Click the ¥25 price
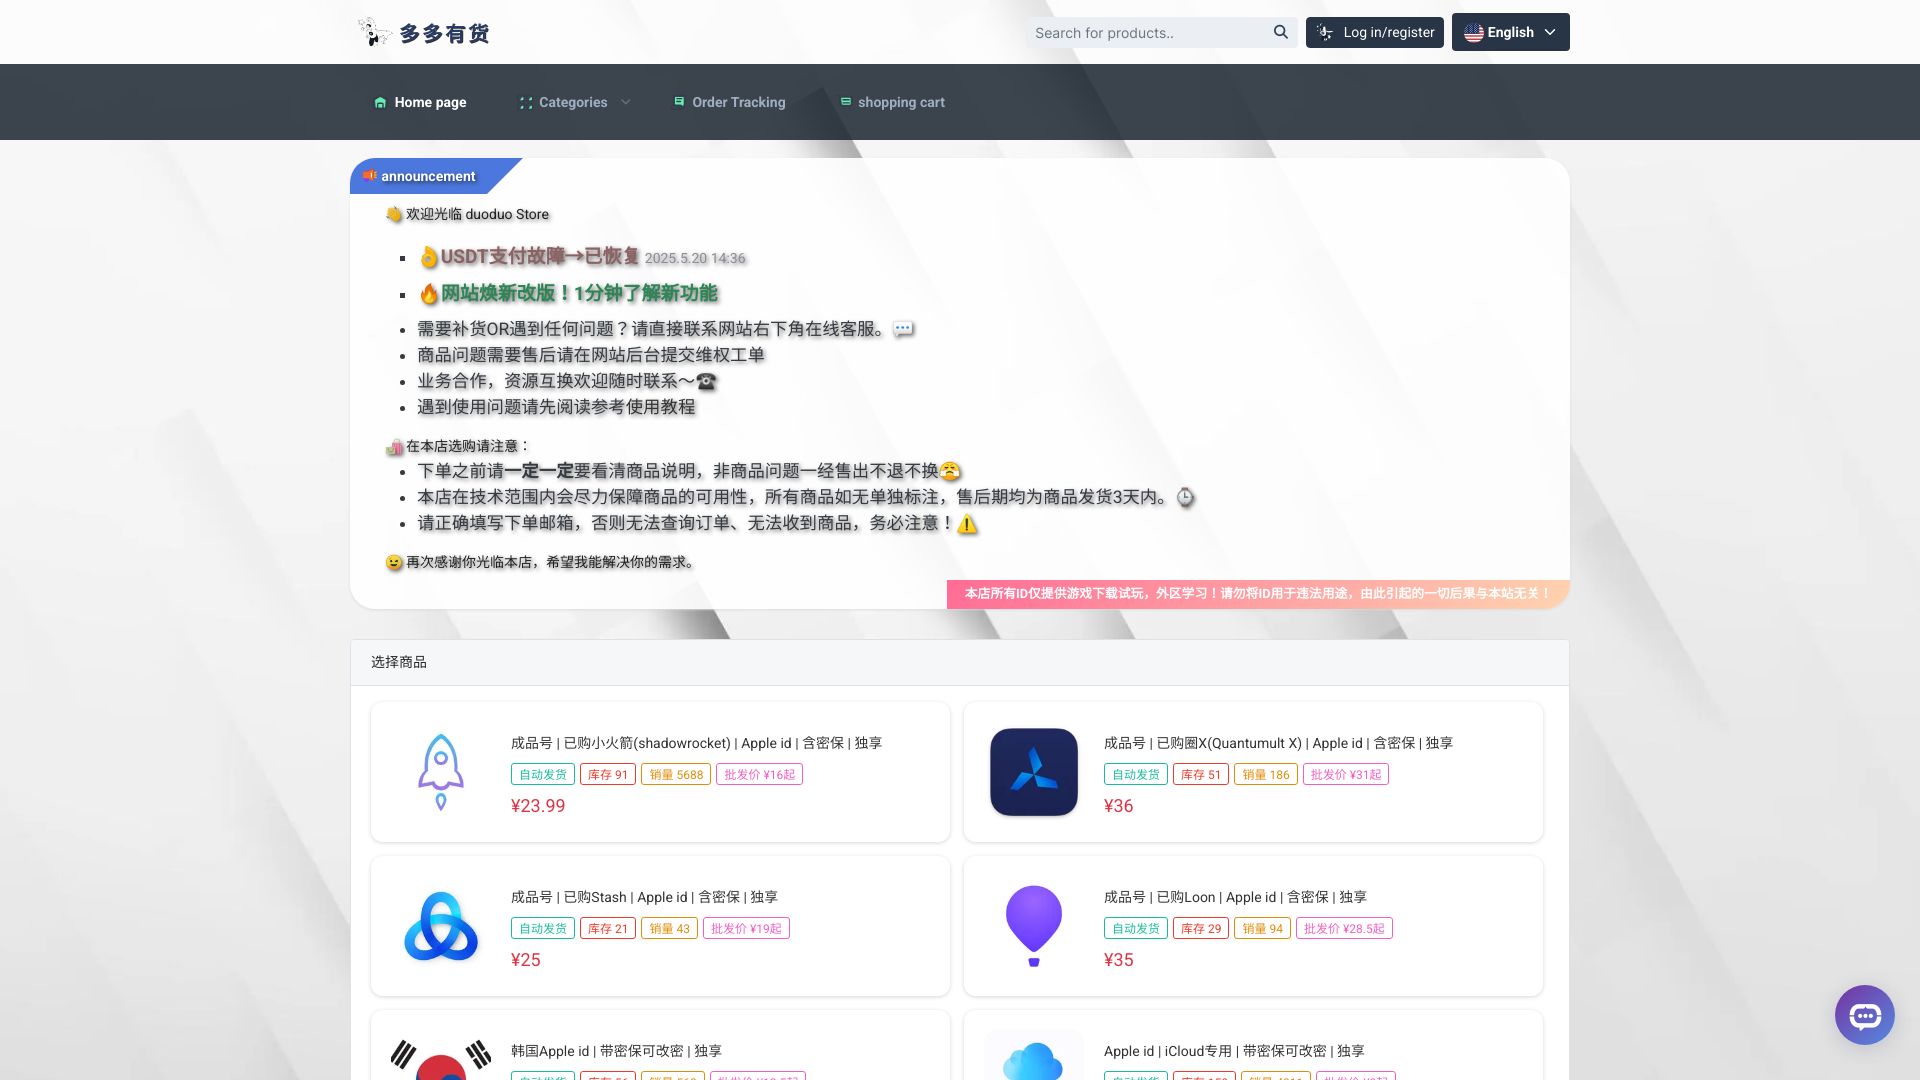This screenshot has width=1920, height=1080. tap(525, 960)
